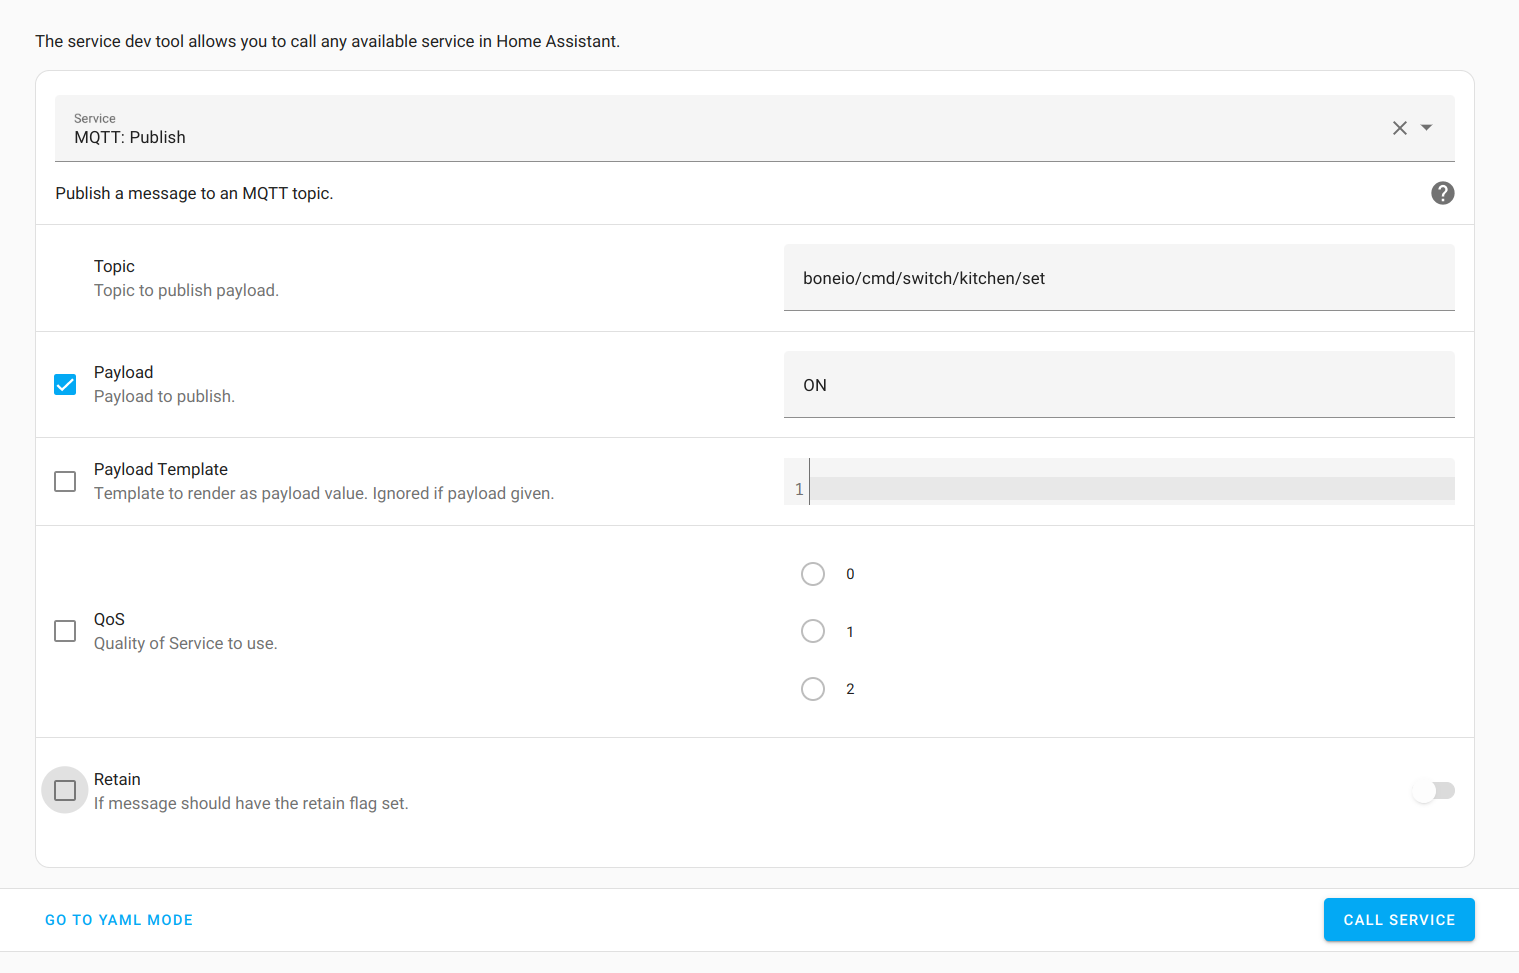Screen dimensions: 1519x973
Task: Open the Service picker dropdown arrow
Action: pyautogui.click(x=1427, y=128)
